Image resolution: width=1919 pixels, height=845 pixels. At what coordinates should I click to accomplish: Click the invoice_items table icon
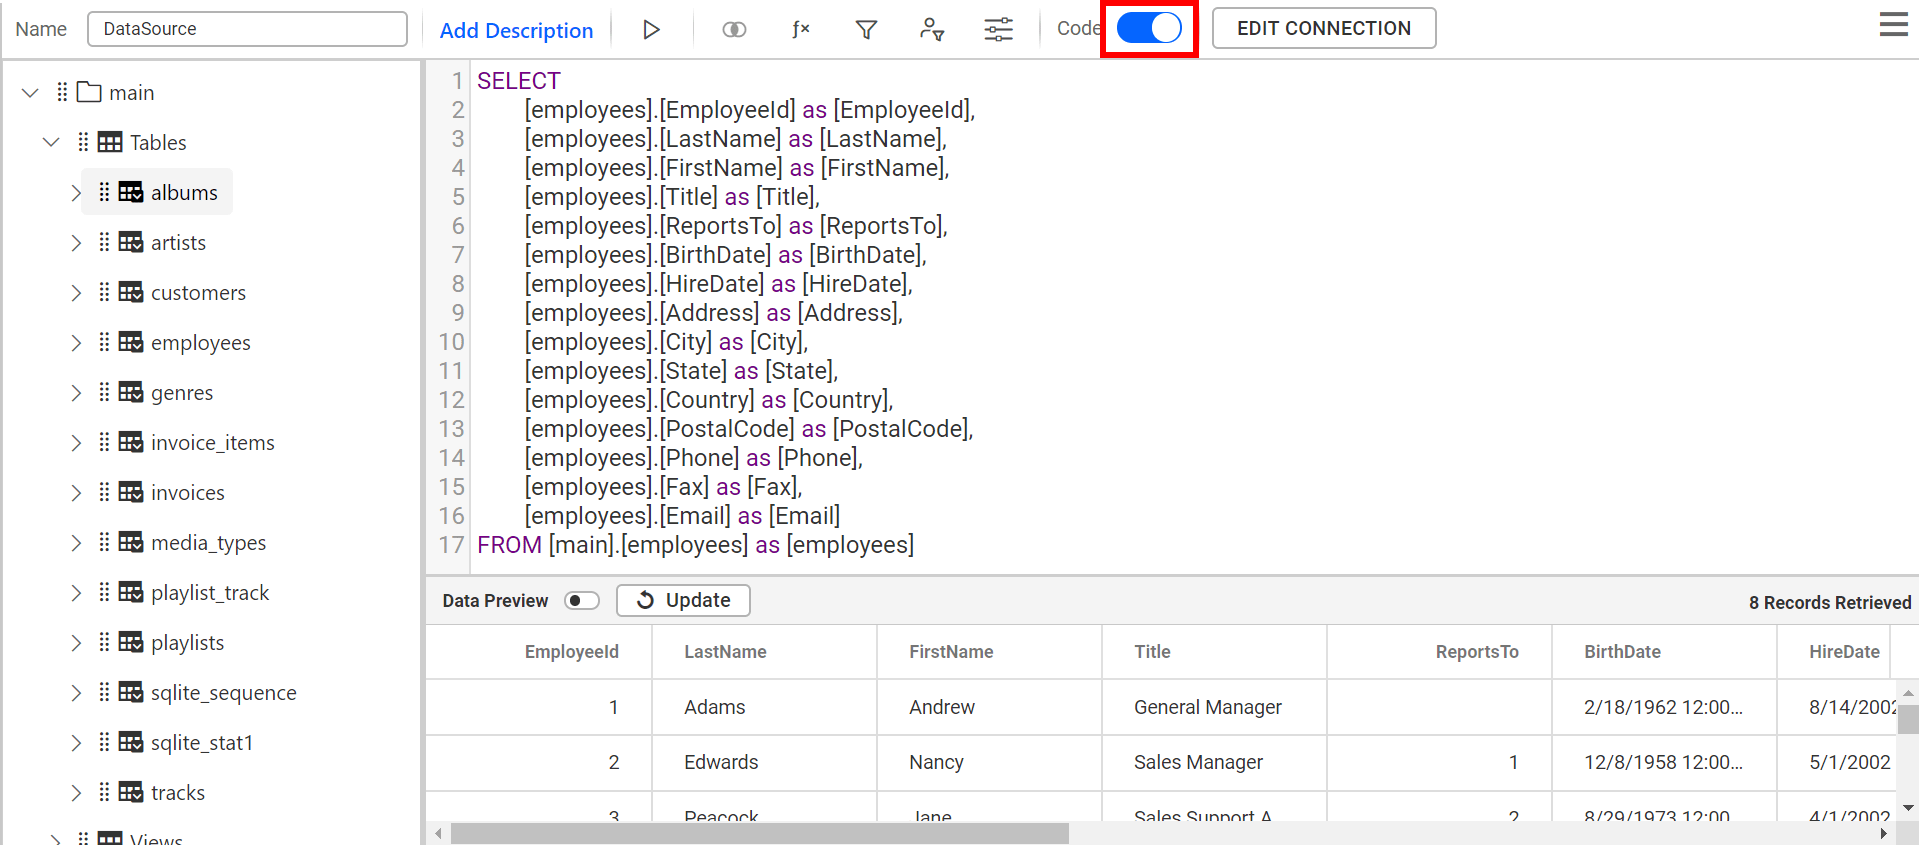[131, 442]
